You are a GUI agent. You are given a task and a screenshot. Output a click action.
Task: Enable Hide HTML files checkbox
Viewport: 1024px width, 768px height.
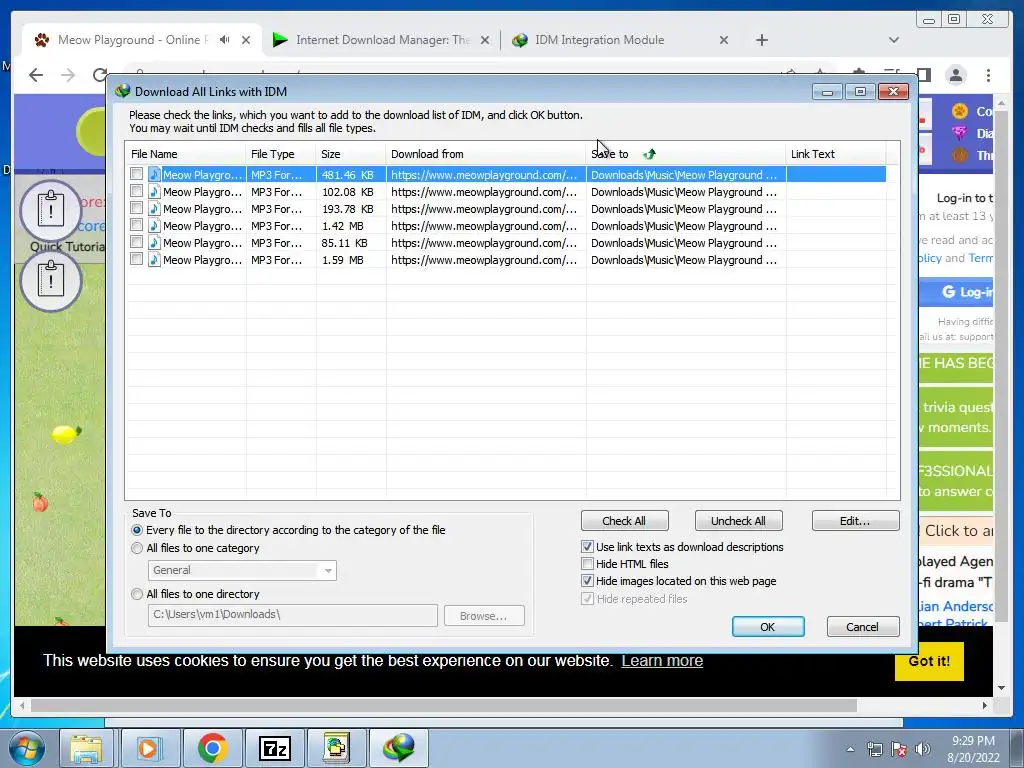(x=587, y=564)
